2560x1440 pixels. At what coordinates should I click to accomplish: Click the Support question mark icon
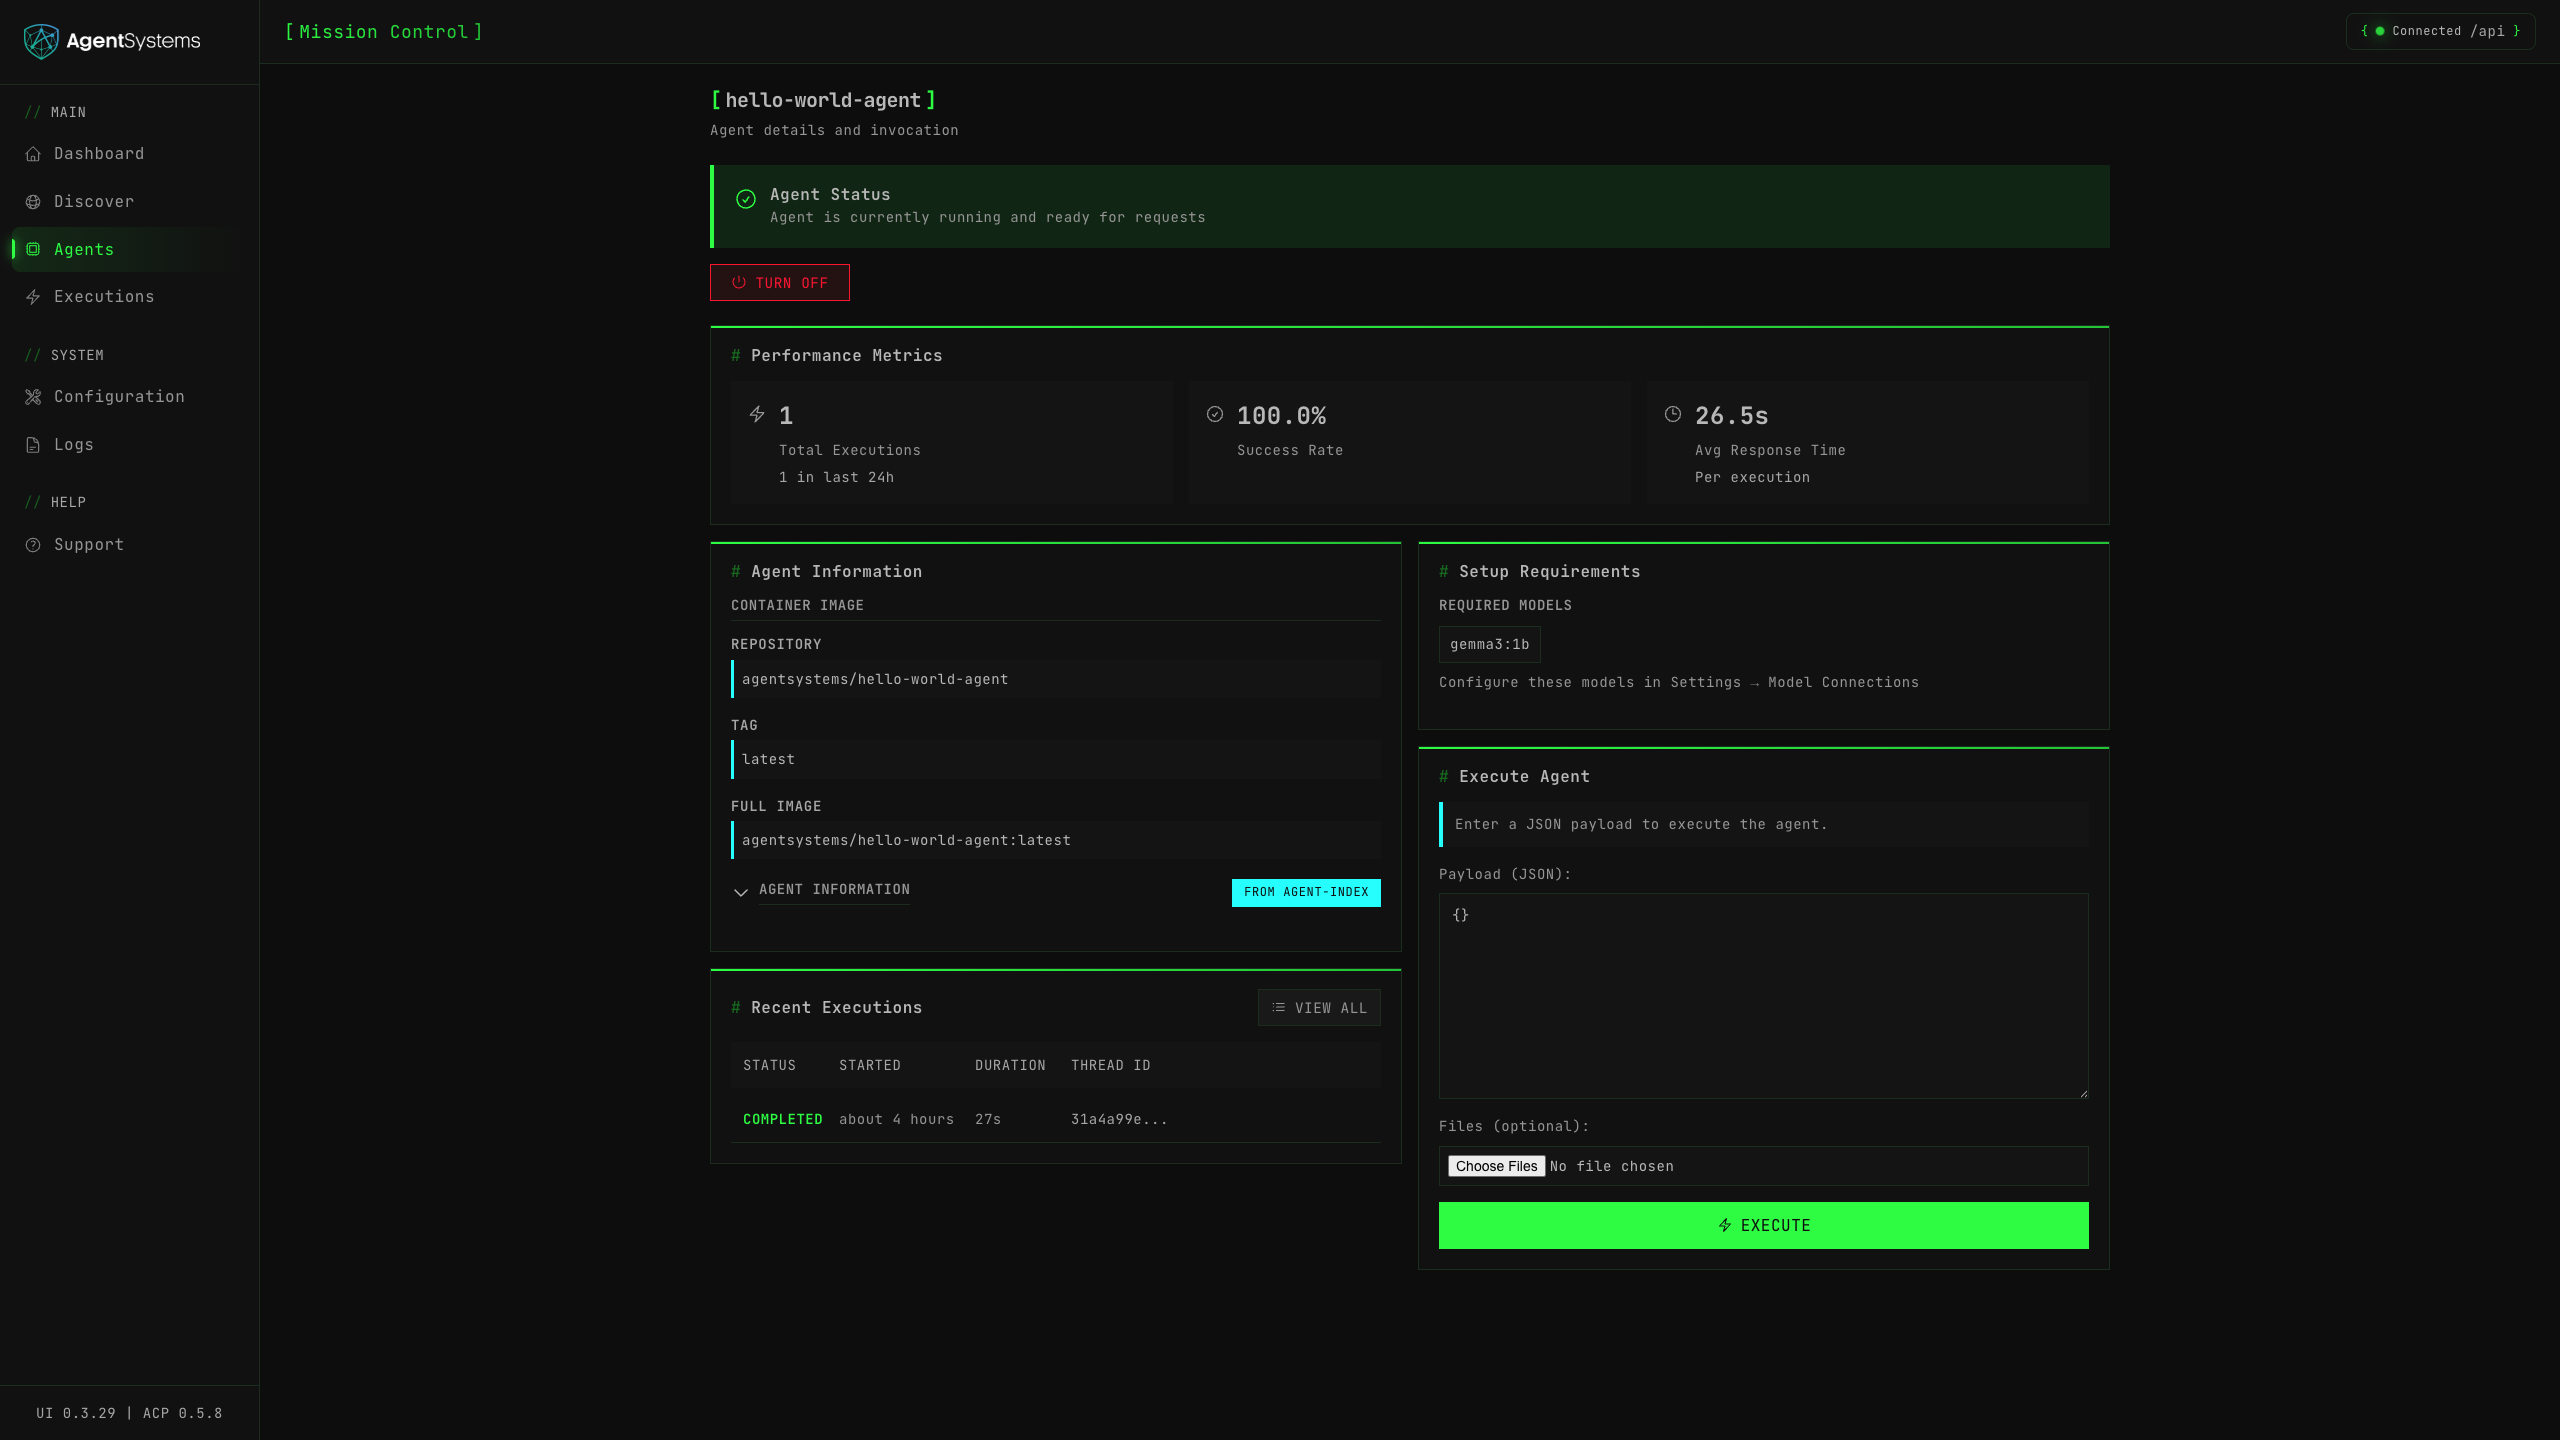click(33, 545)
